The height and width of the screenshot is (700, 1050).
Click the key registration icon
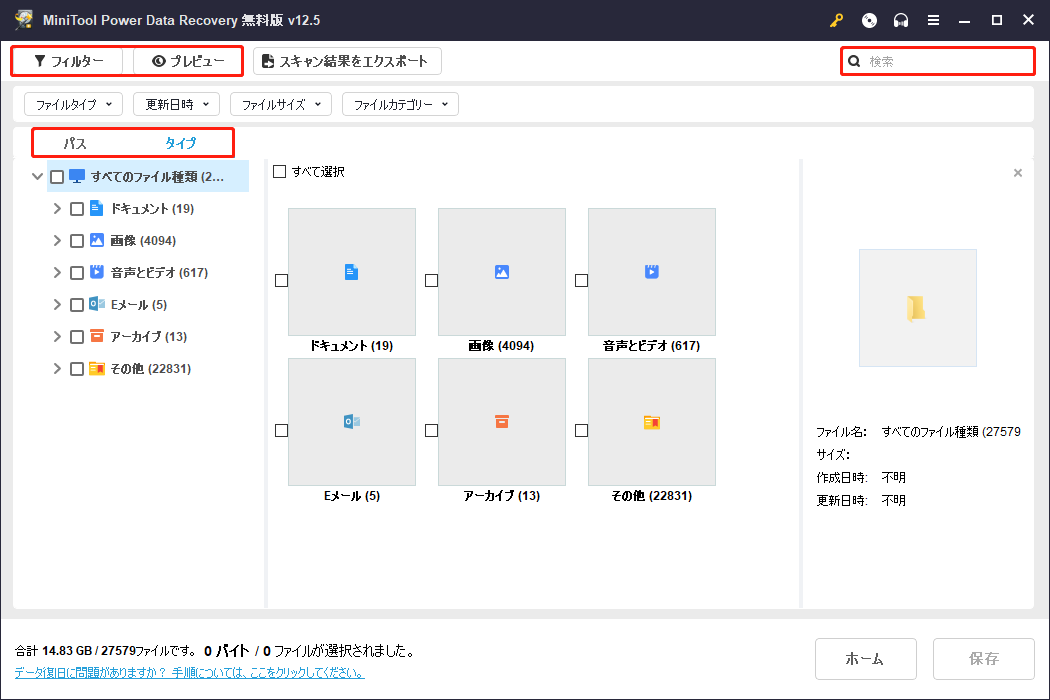point(836,20)
